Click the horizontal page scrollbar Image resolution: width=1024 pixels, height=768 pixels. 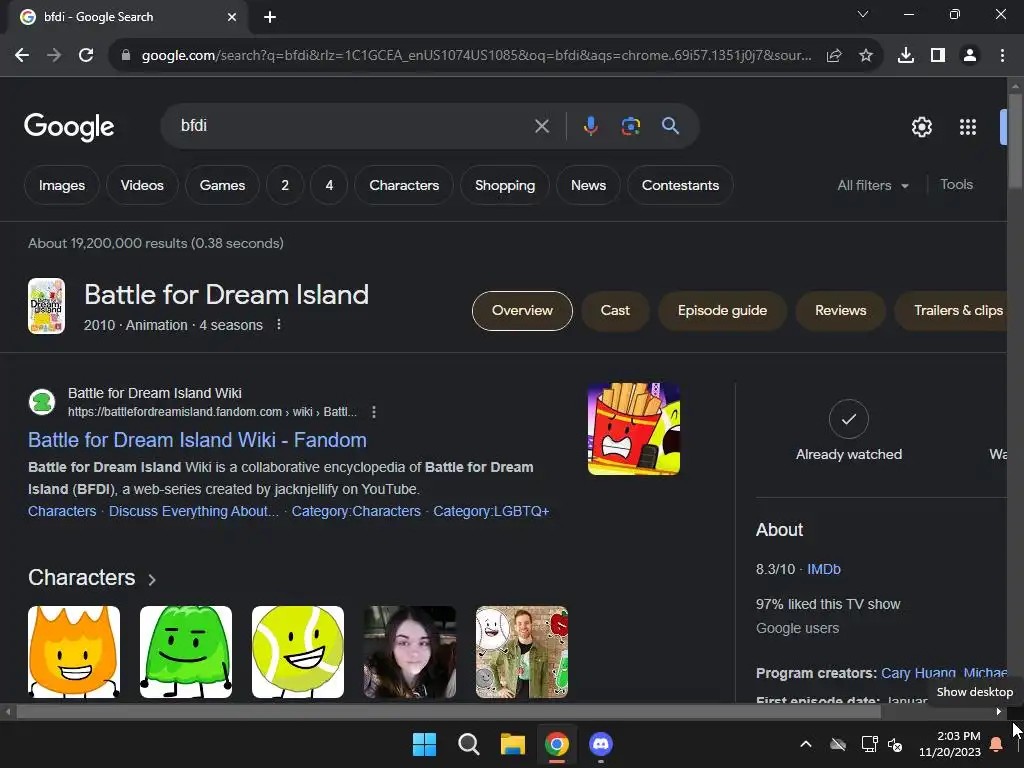449,712
